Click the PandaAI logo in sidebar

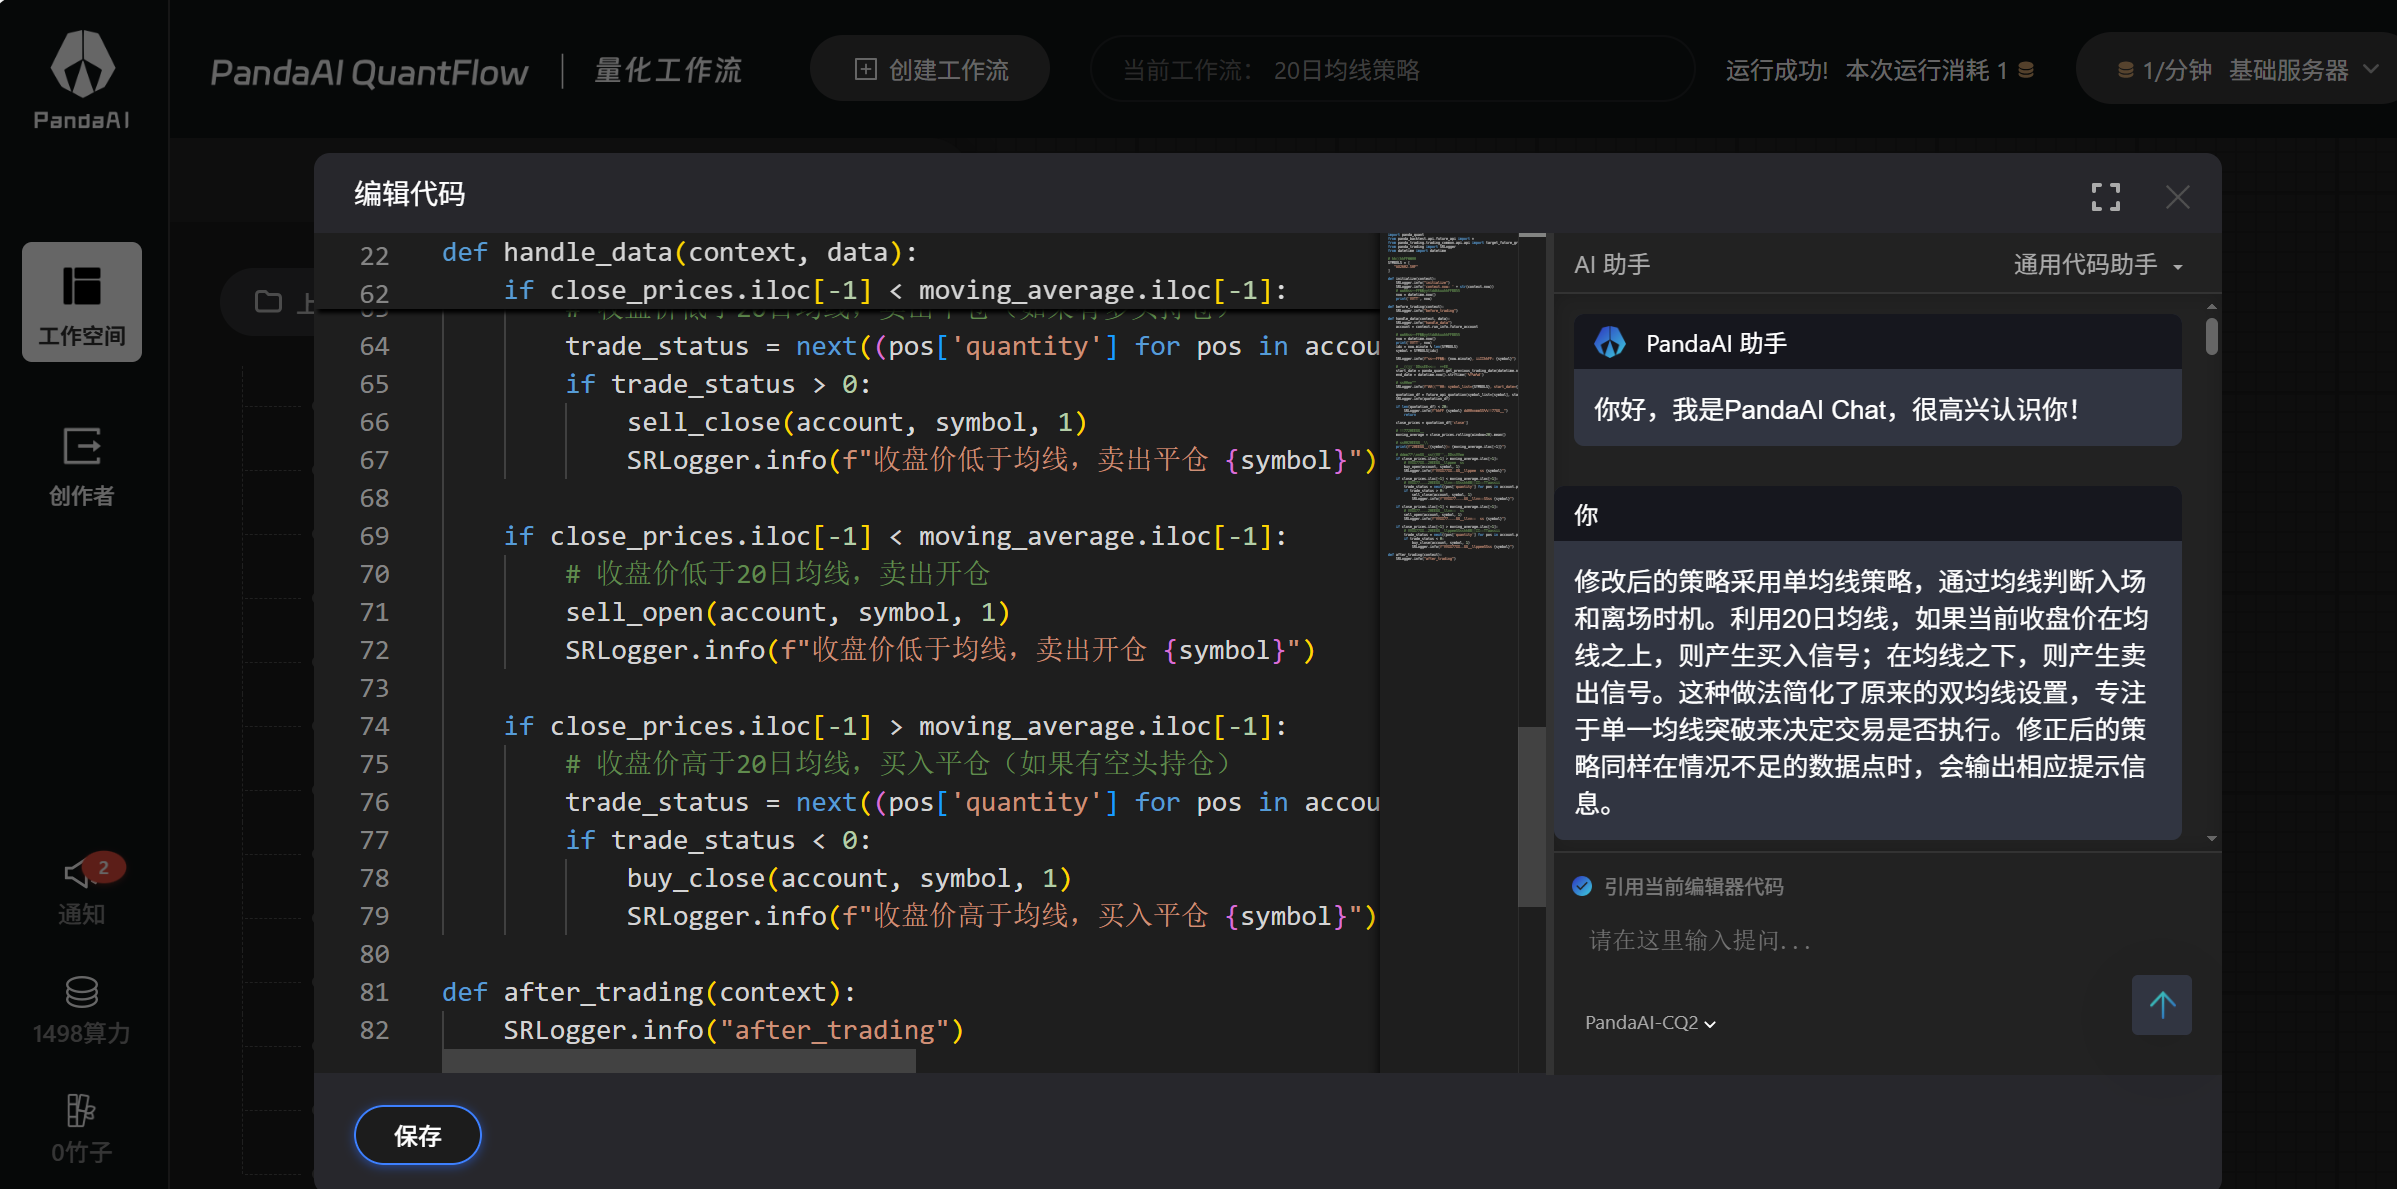pyautogui.click(x=82, y=80)
